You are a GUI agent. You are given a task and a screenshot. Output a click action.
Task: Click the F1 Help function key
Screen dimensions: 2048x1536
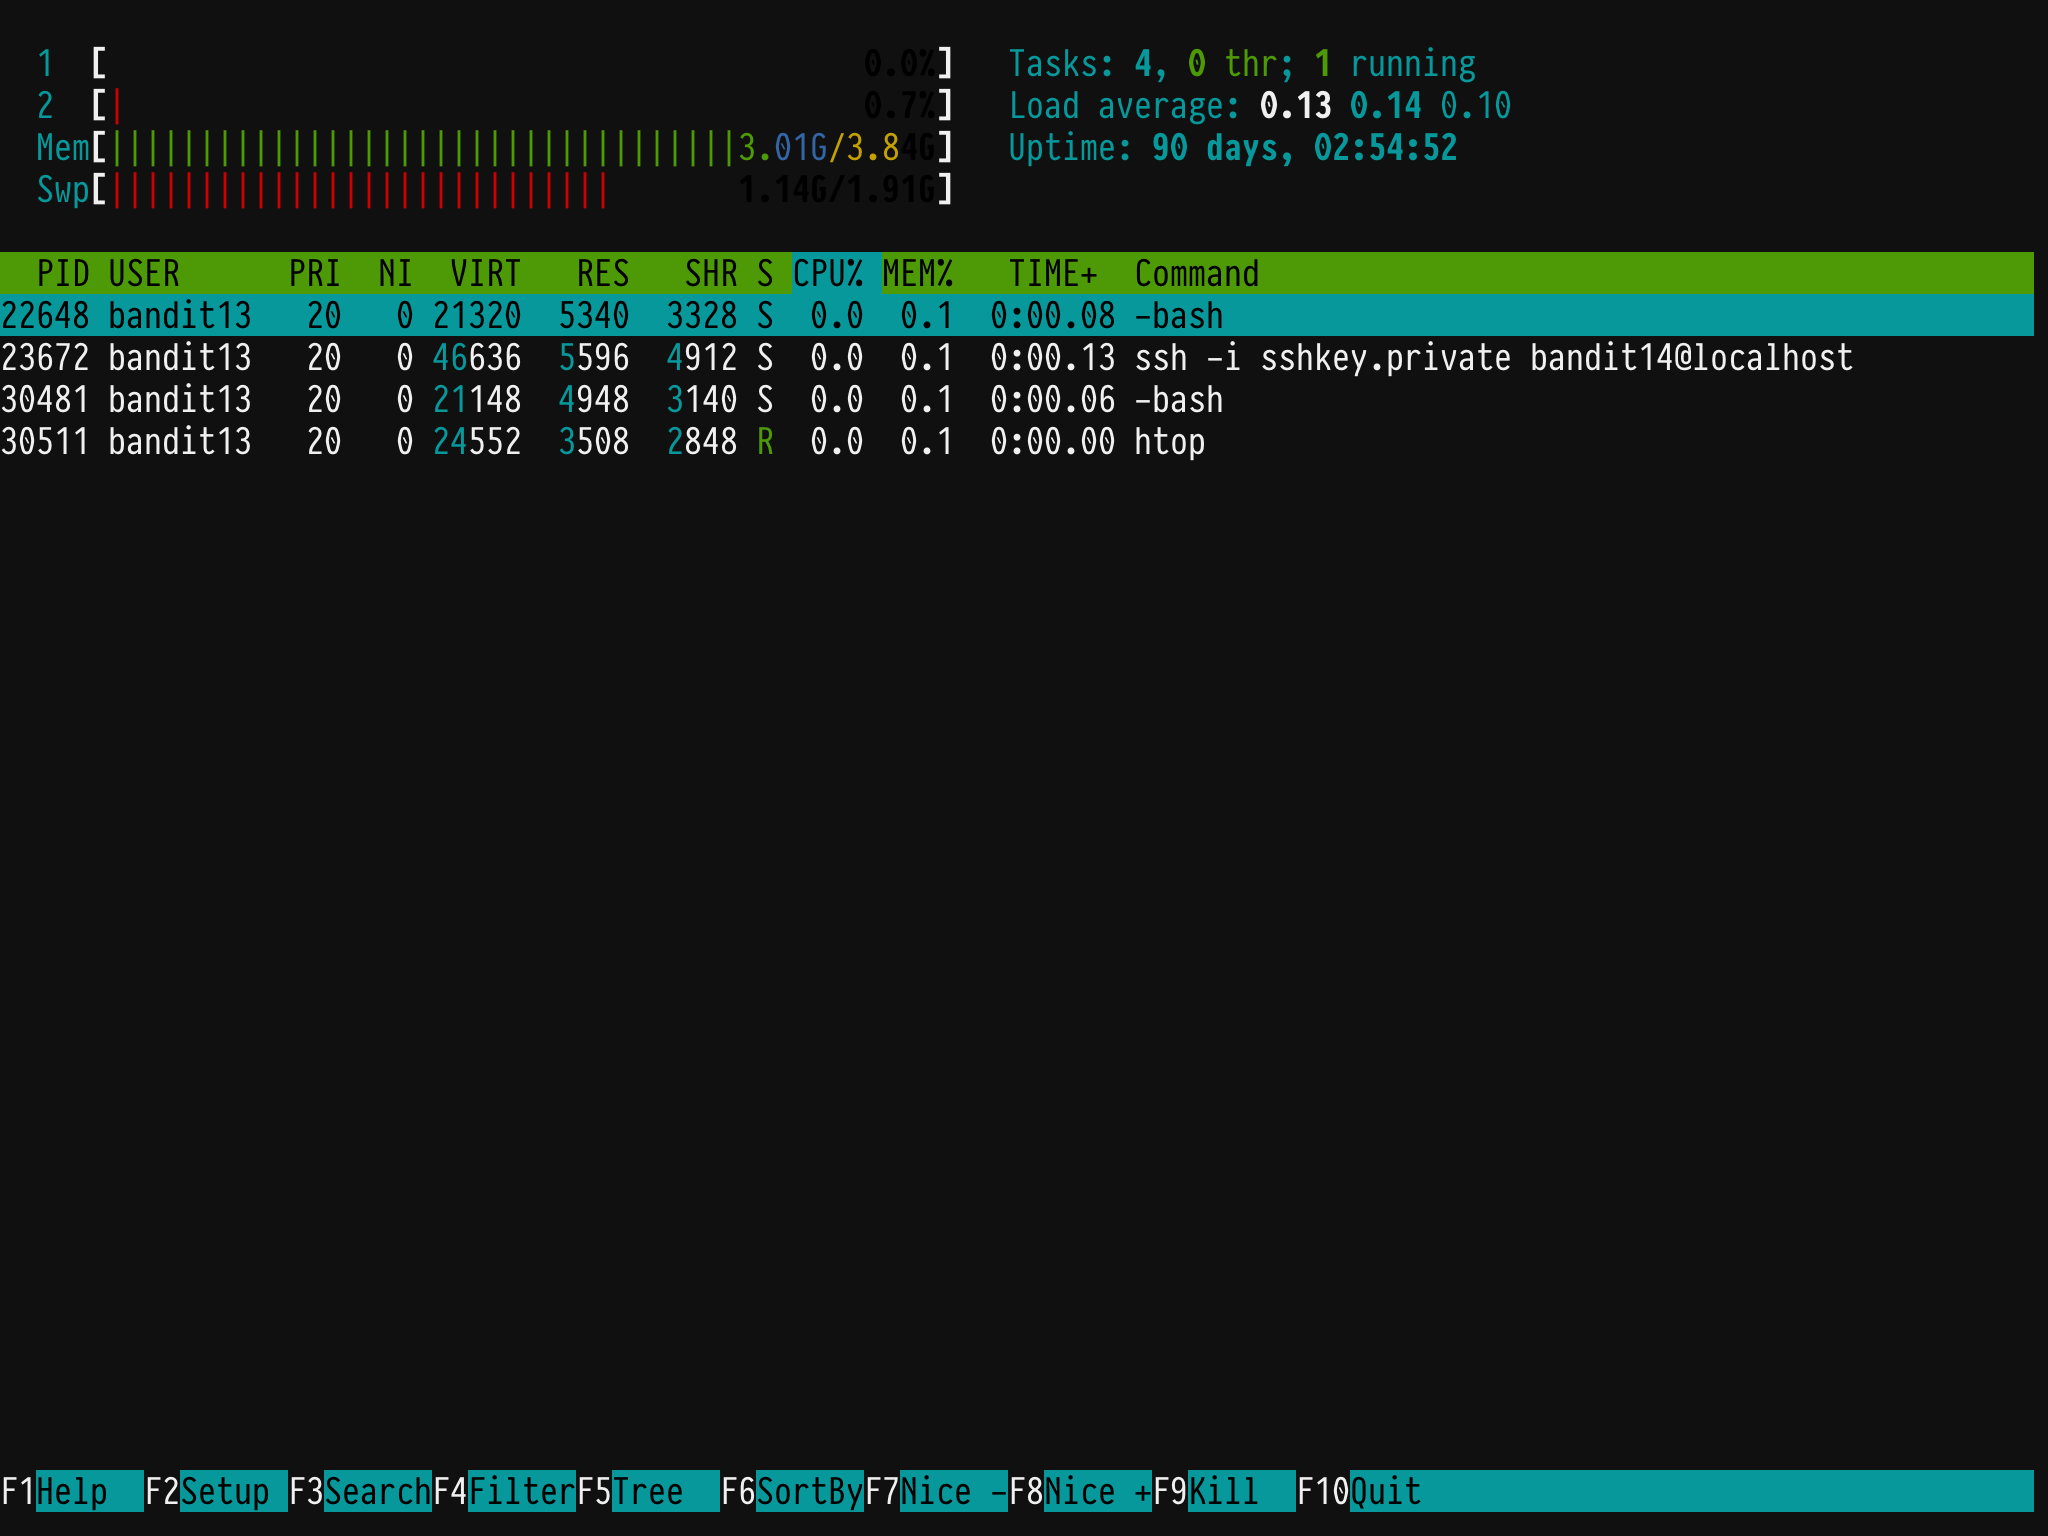coord(72,1491)
